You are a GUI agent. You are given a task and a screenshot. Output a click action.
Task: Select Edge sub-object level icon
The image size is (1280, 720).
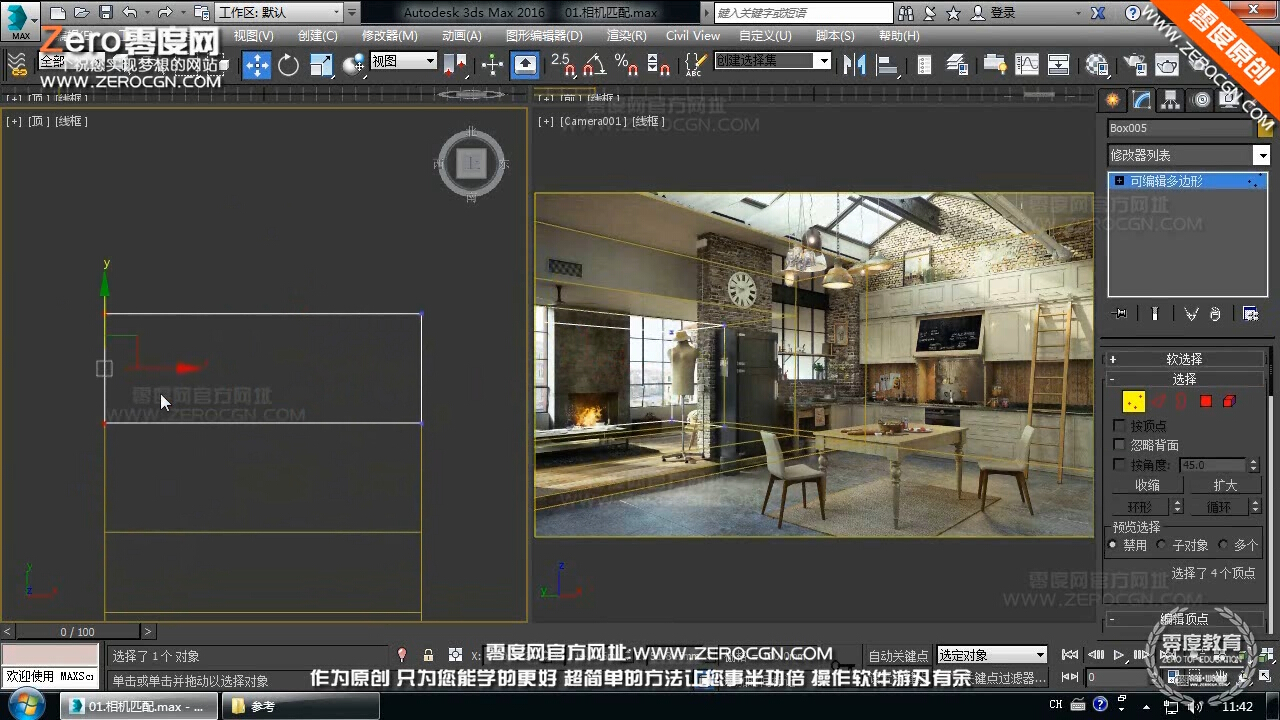(x=1160, y=401)
